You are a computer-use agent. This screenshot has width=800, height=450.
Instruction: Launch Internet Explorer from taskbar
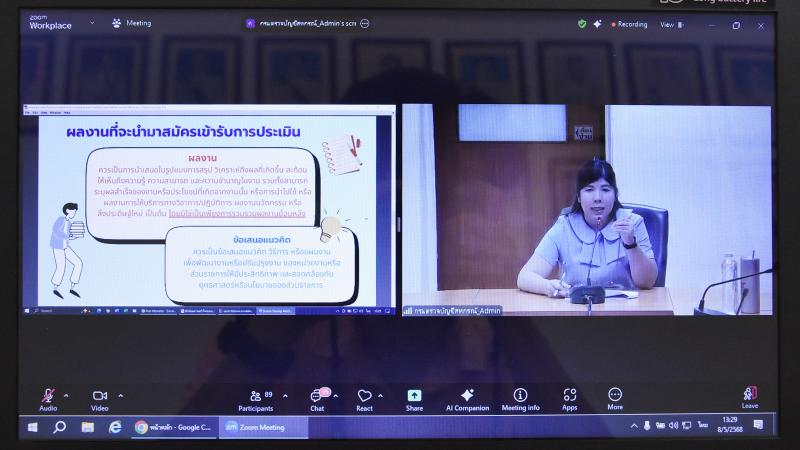(x=115, y=427)
